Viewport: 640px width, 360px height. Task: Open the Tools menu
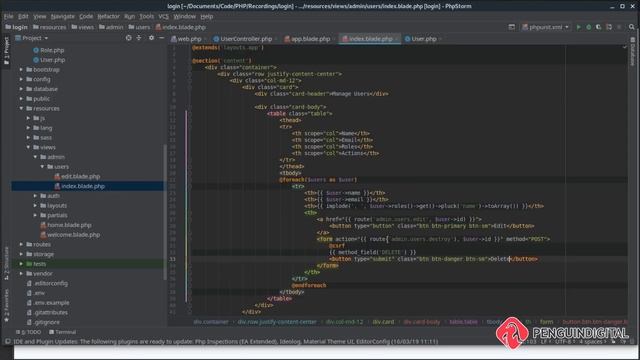click(147, 16)
